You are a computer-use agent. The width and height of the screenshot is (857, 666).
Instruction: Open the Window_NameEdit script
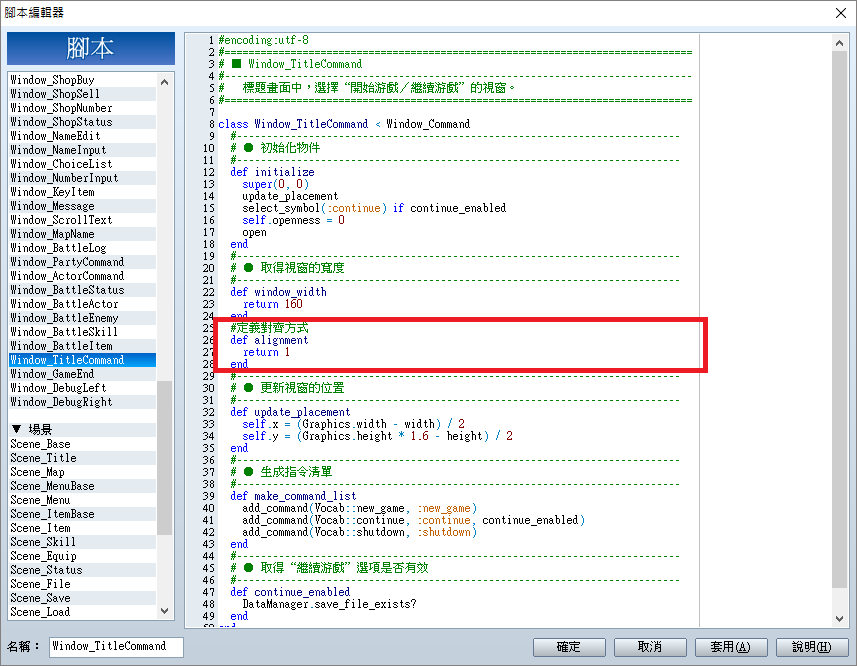point(83,136)
